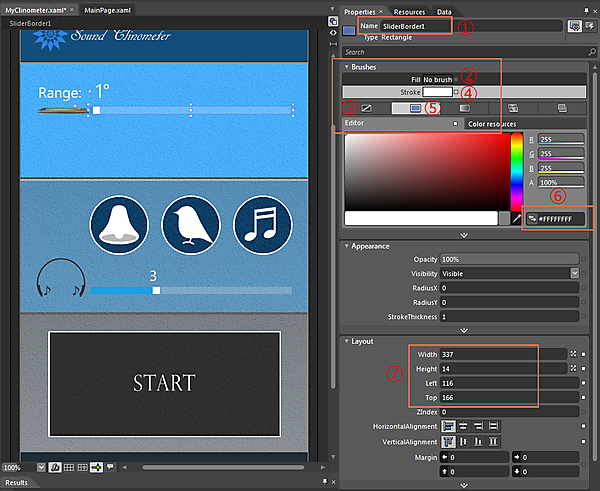Image resolution: width=600 pixels, height=491 pixels.
Task: Set horizontal alignment to Stretch
Action: click(492, 427)
